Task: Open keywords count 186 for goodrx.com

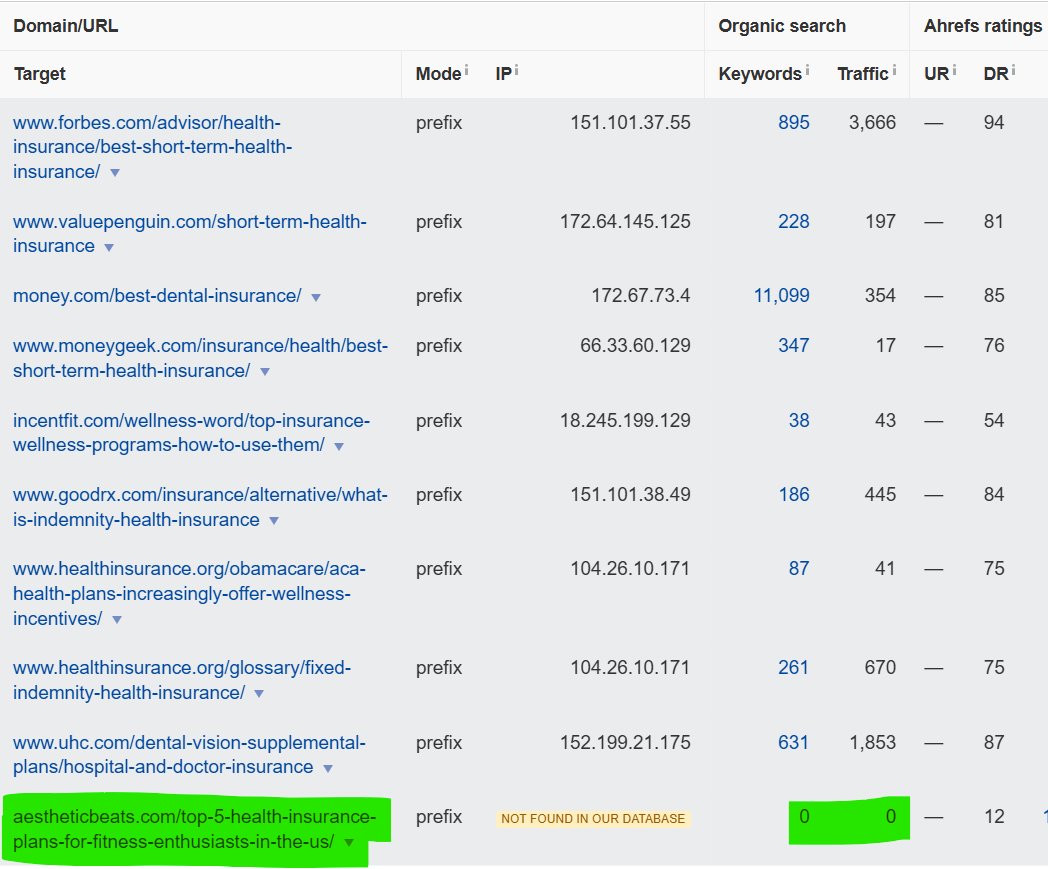Action: point(793,495)
